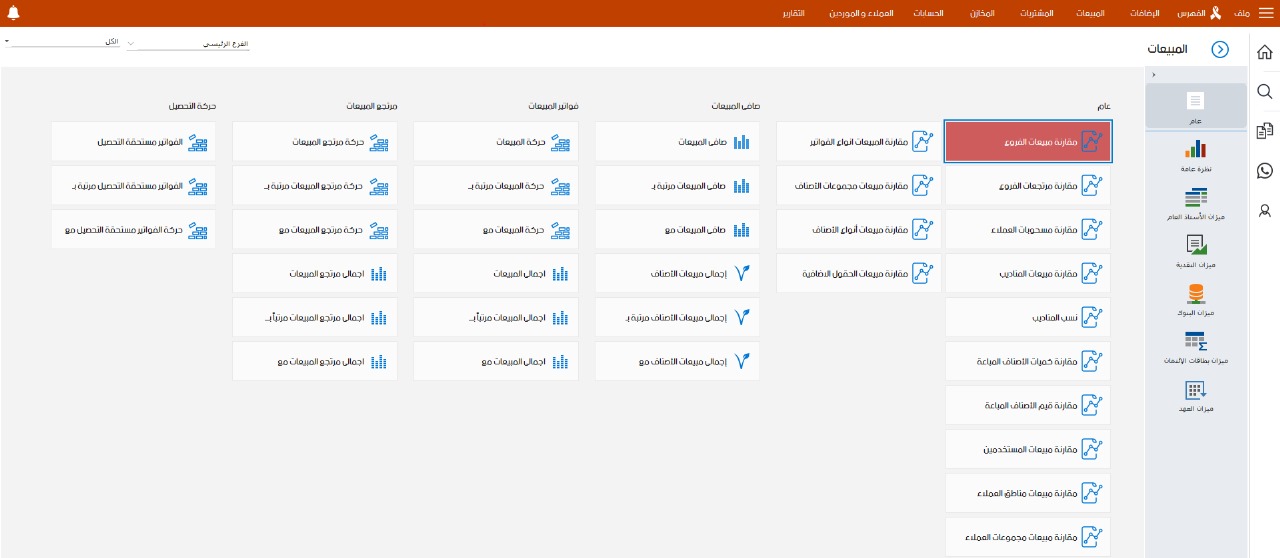
Task: Select the highlighted مقارنة مبيعات الفروع tile
Action: [1027, 142]
